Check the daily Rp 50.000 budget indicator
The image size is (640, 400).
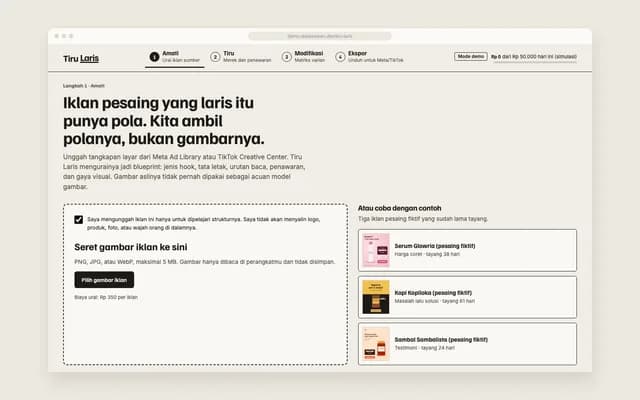point(534,57)
